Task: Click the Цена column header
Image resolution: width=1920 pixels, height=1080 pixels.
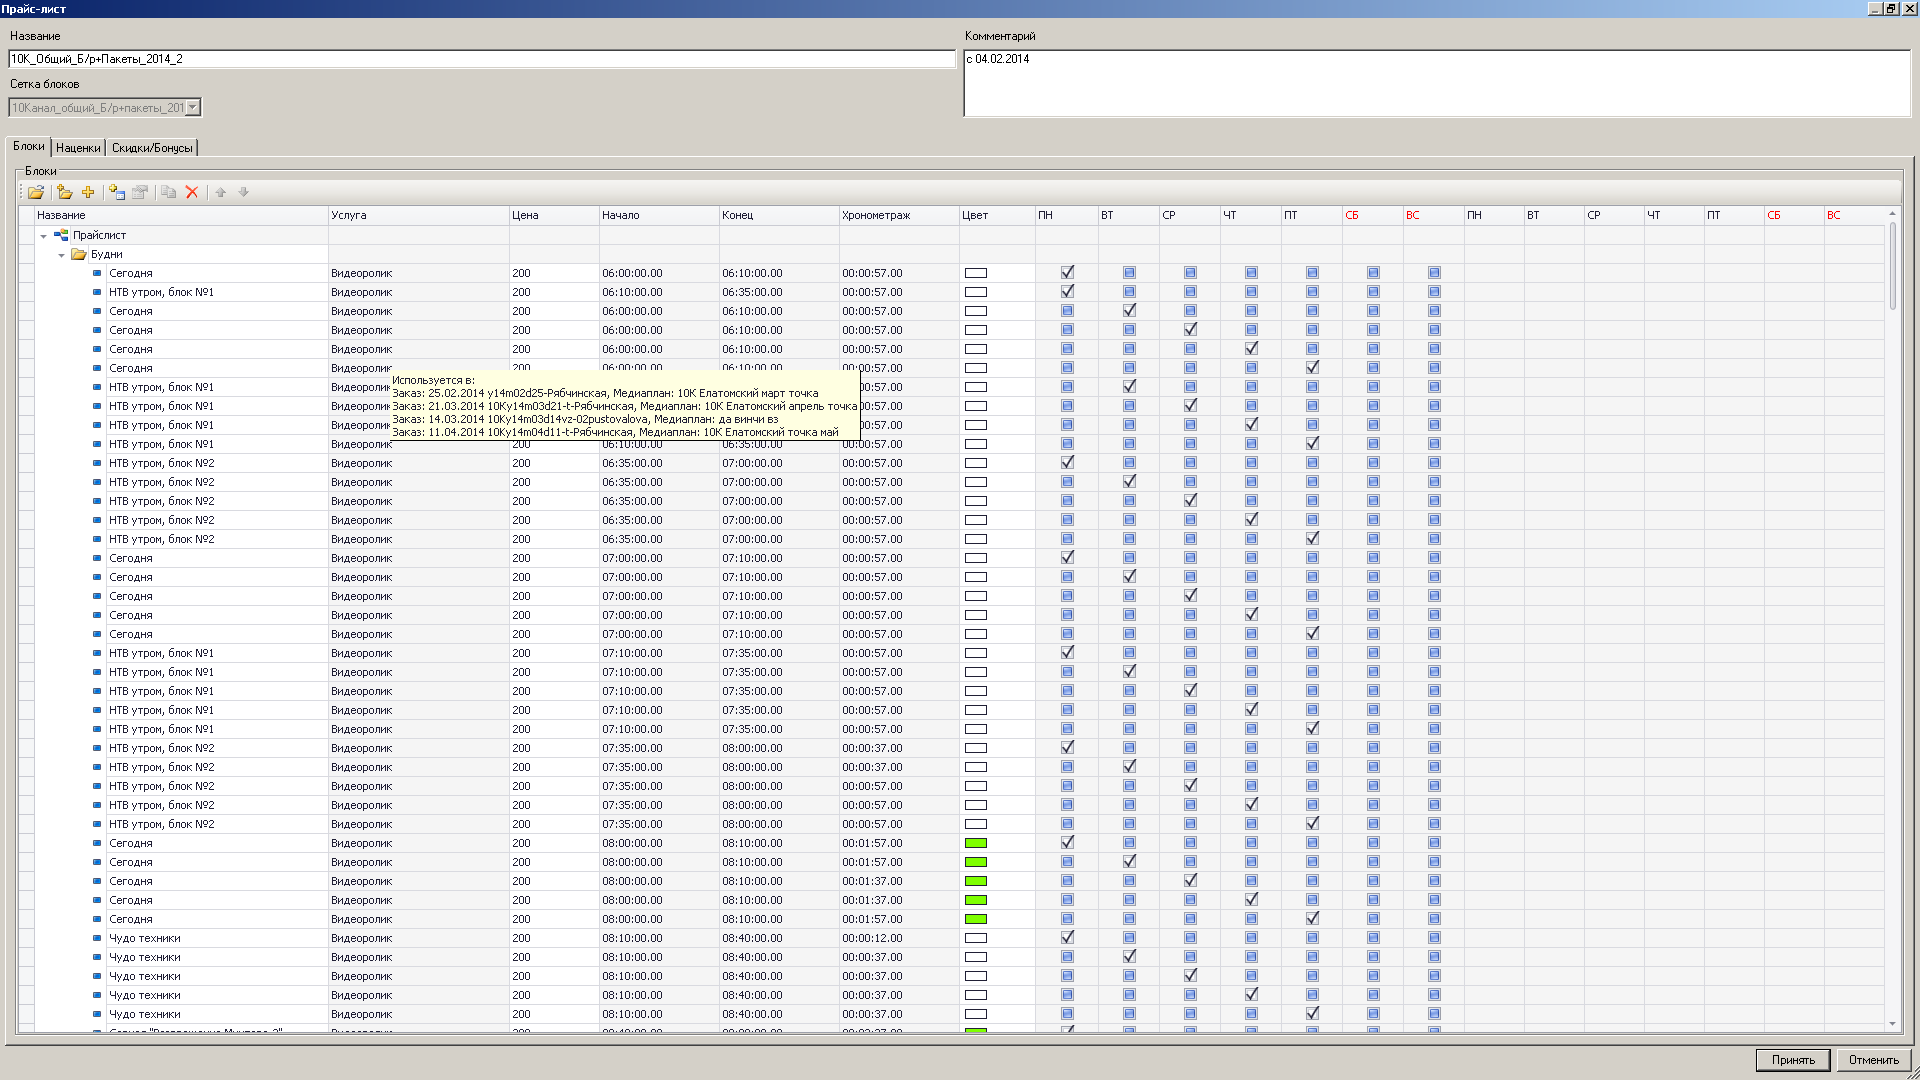Action: click(554, 215)
